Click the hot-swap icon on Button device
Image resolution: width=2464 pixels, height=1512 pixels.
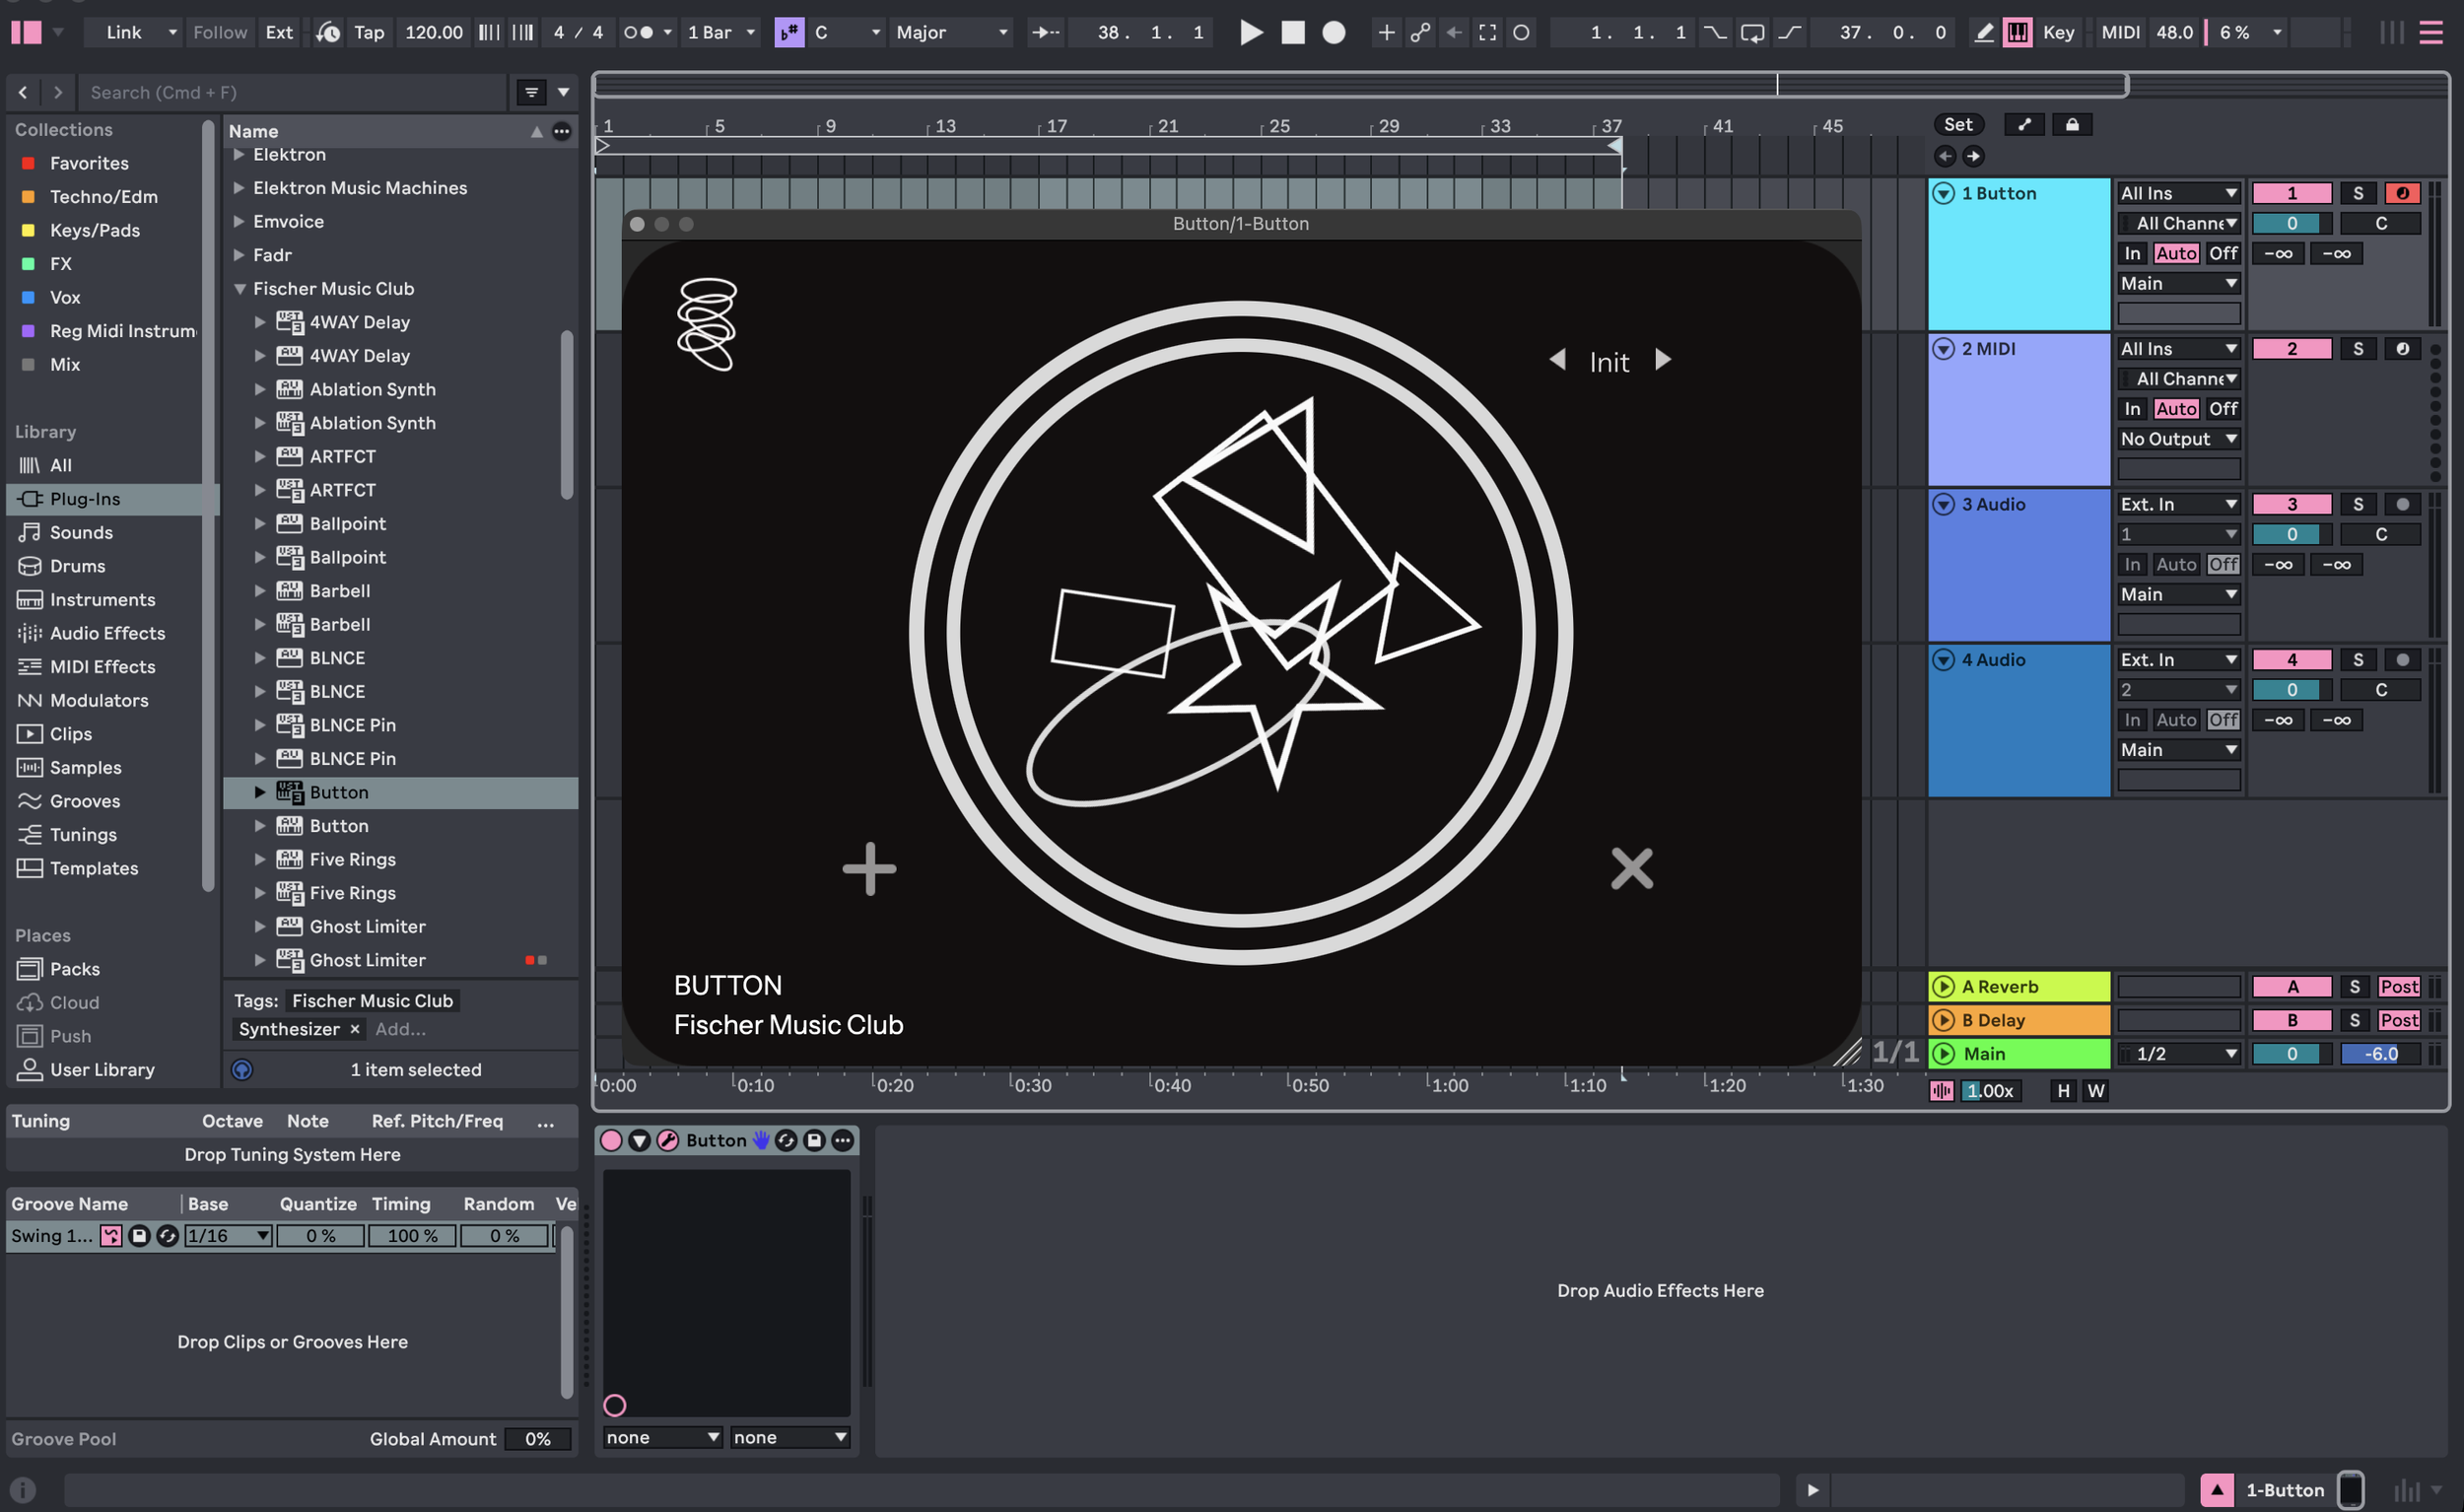pyautogui.click(x=786, y=1140)
